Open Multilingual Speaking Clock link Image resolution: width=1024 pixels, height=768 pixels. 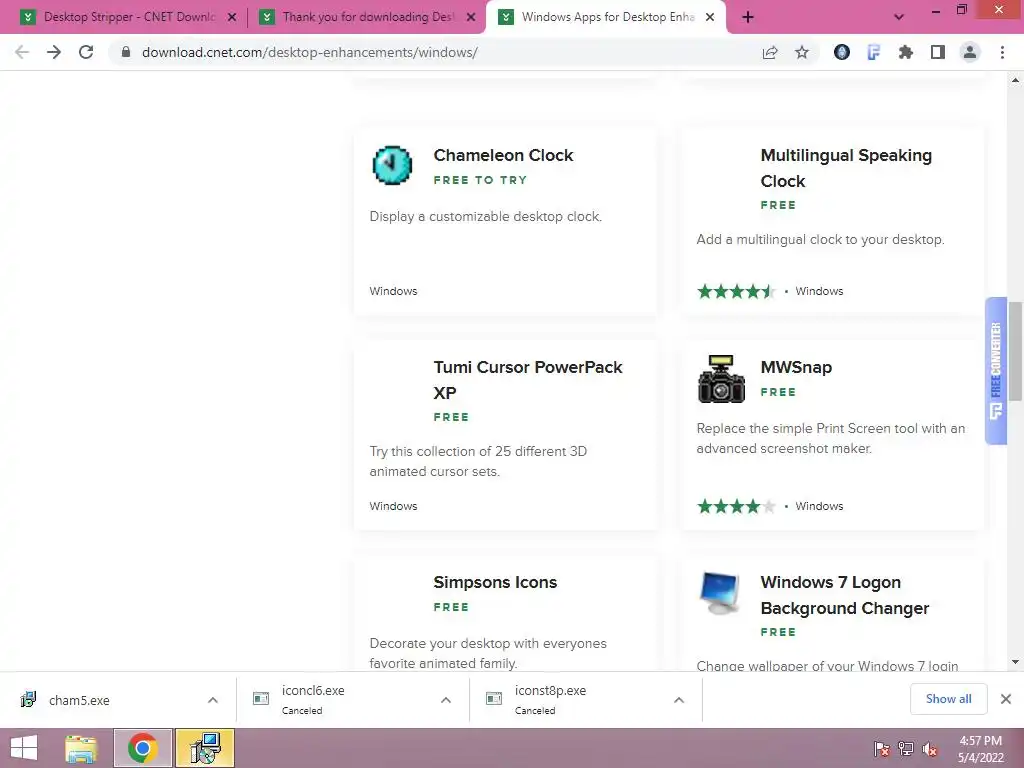846,168
